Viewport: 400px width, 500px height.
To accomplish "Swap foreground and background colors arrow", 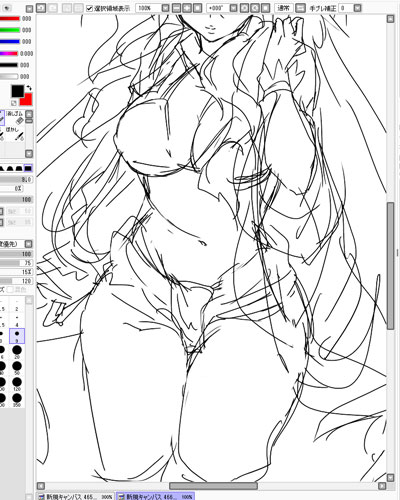I will point(29,88).
